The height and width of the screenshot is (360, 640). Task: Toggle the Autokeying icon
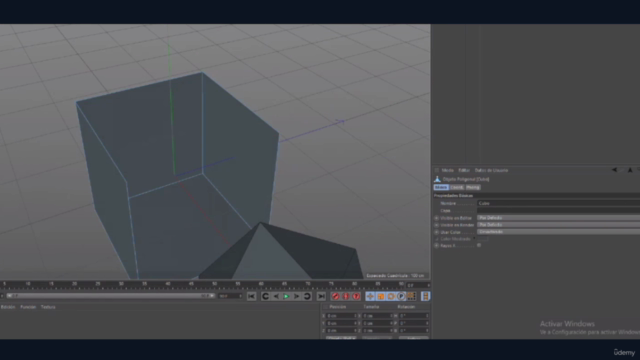pos(346,296)
